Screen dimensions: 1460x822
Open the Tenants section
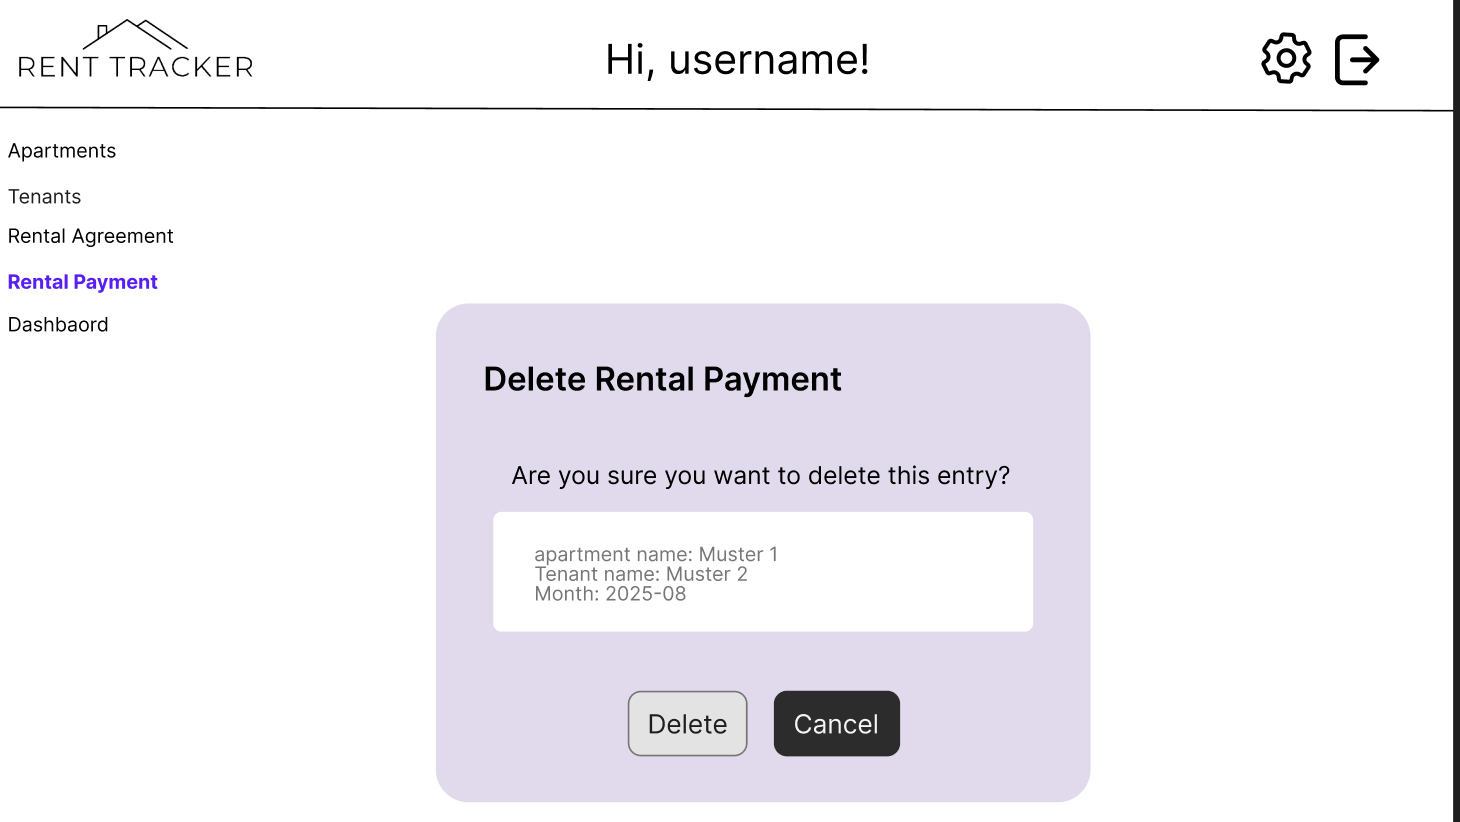coord(44,196)
